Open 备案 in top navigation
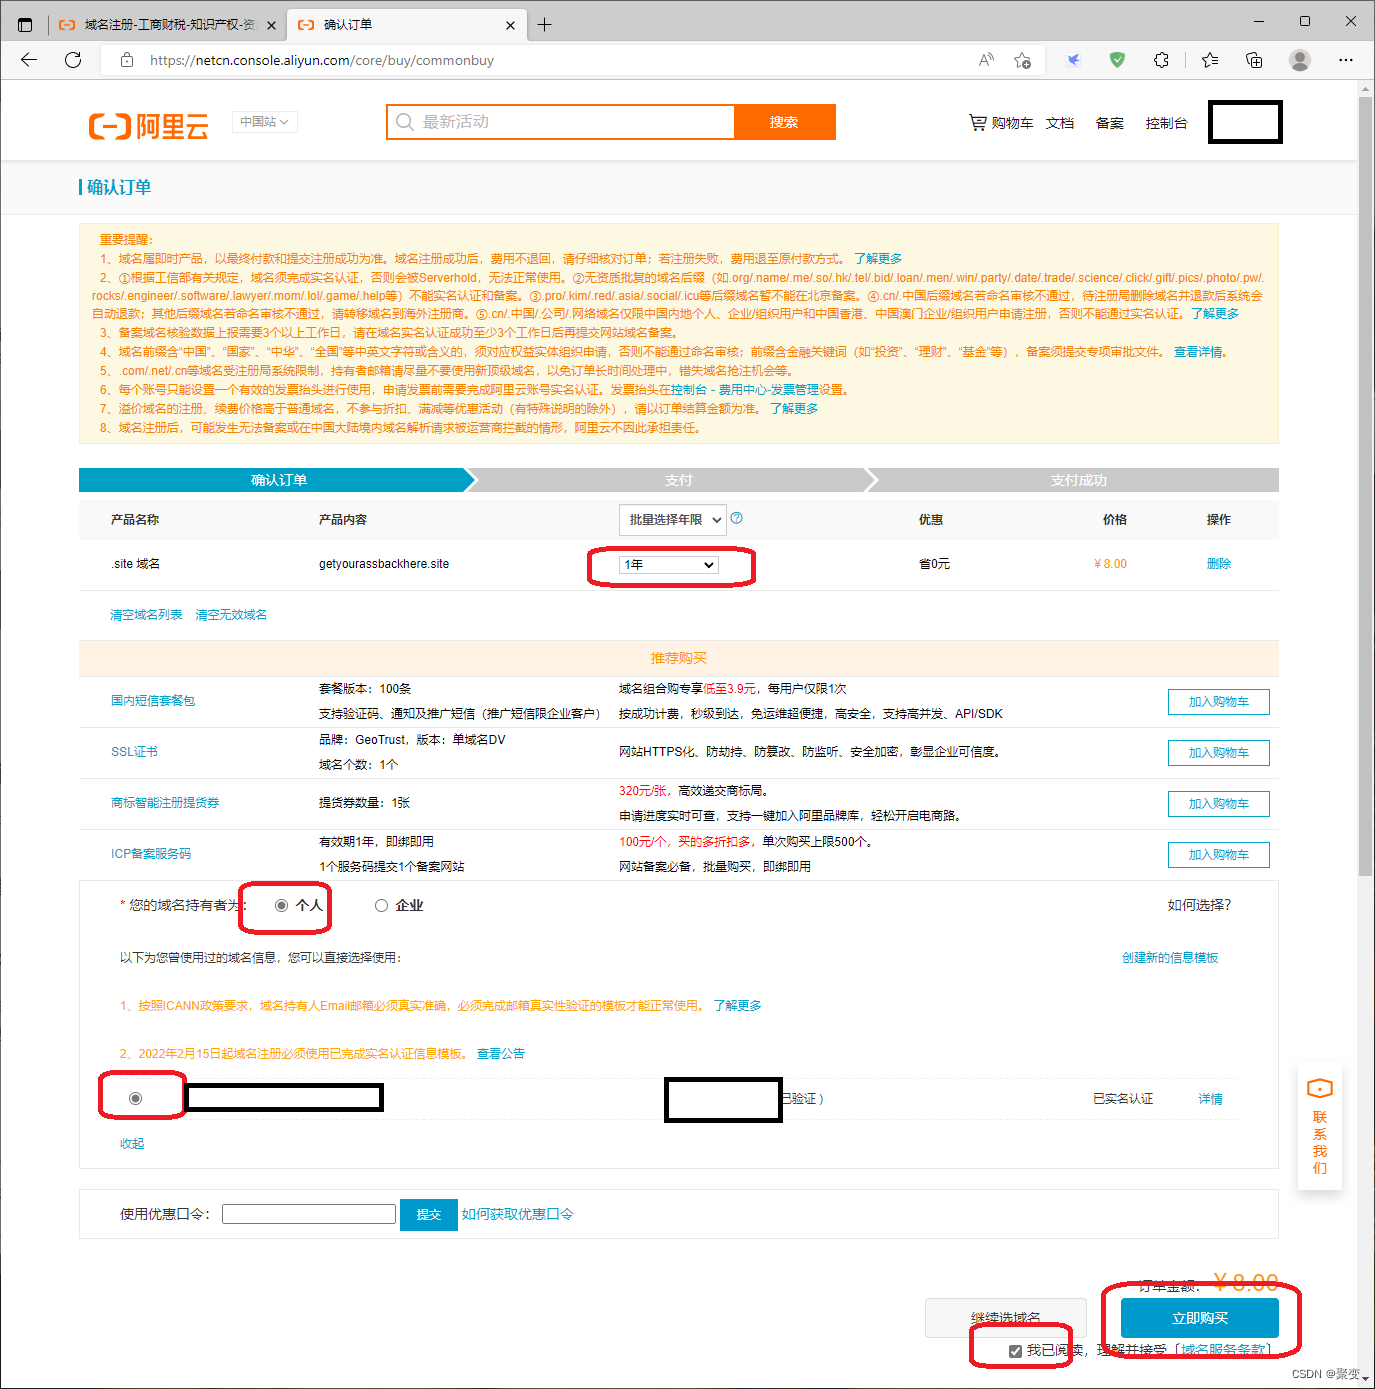The height and width of the screenshot is (1389, 1375). coord(1110,123)
